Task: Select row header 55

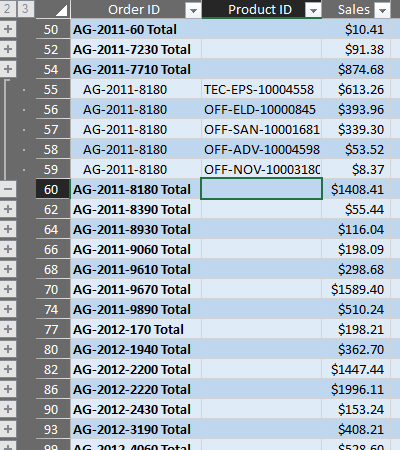Action: coord(53,89)
